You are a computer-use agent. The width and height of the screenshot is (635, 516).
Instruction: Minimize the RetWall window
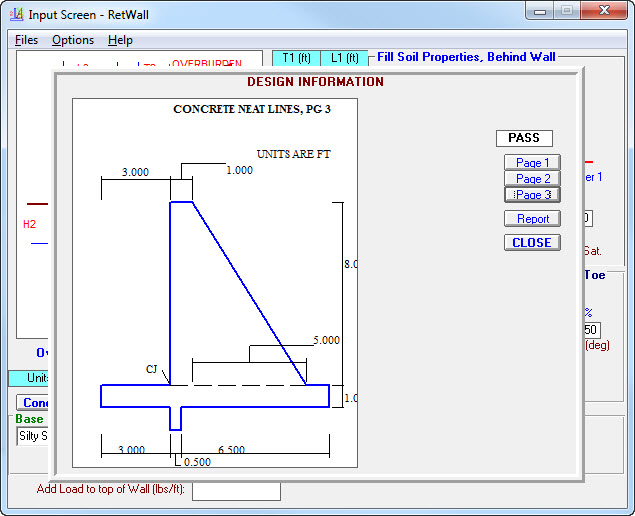pyautogui.click(x=541, y=11)
